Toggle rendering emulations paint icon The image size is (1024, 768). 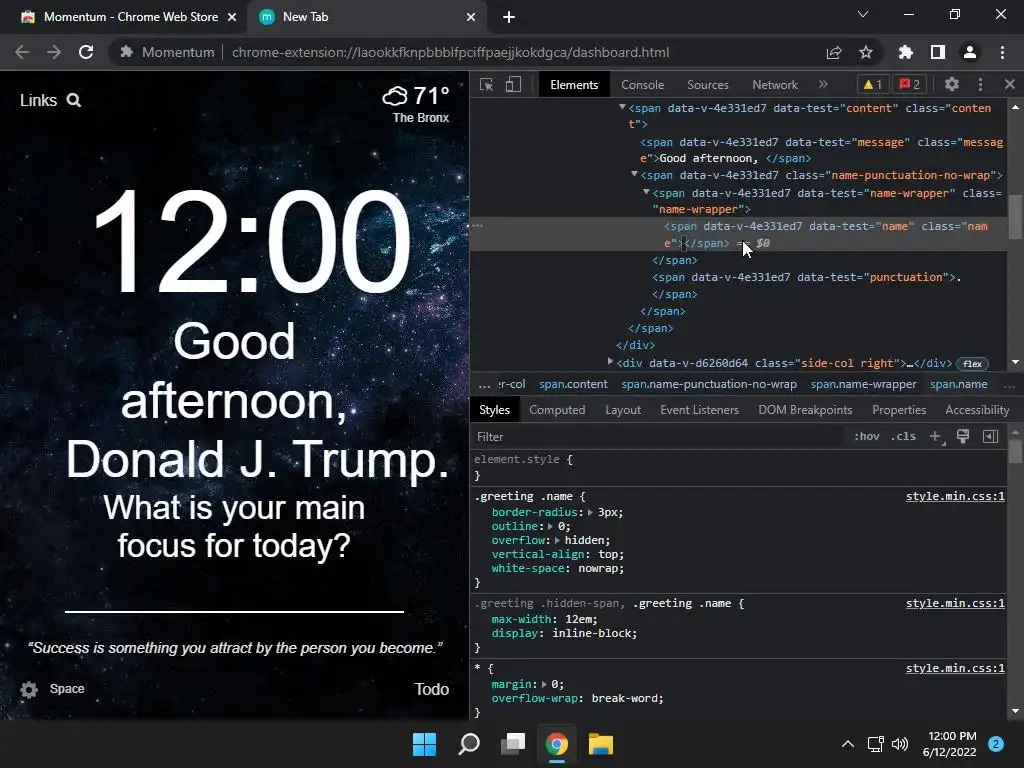coord(963,436)
